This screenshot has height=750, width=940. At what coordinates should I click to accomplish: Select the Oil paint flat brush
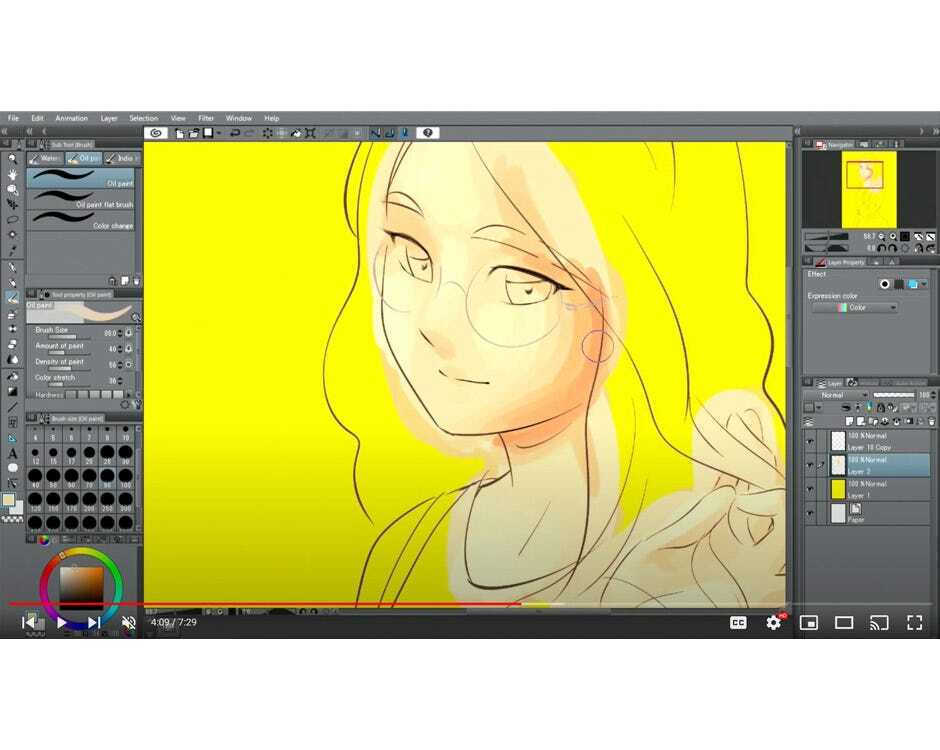(80, 198)
